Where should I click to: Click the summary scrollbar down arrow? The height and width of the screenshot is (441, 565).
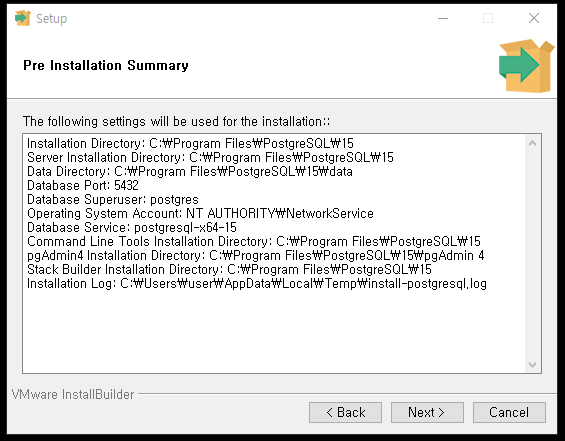point(532,365)
